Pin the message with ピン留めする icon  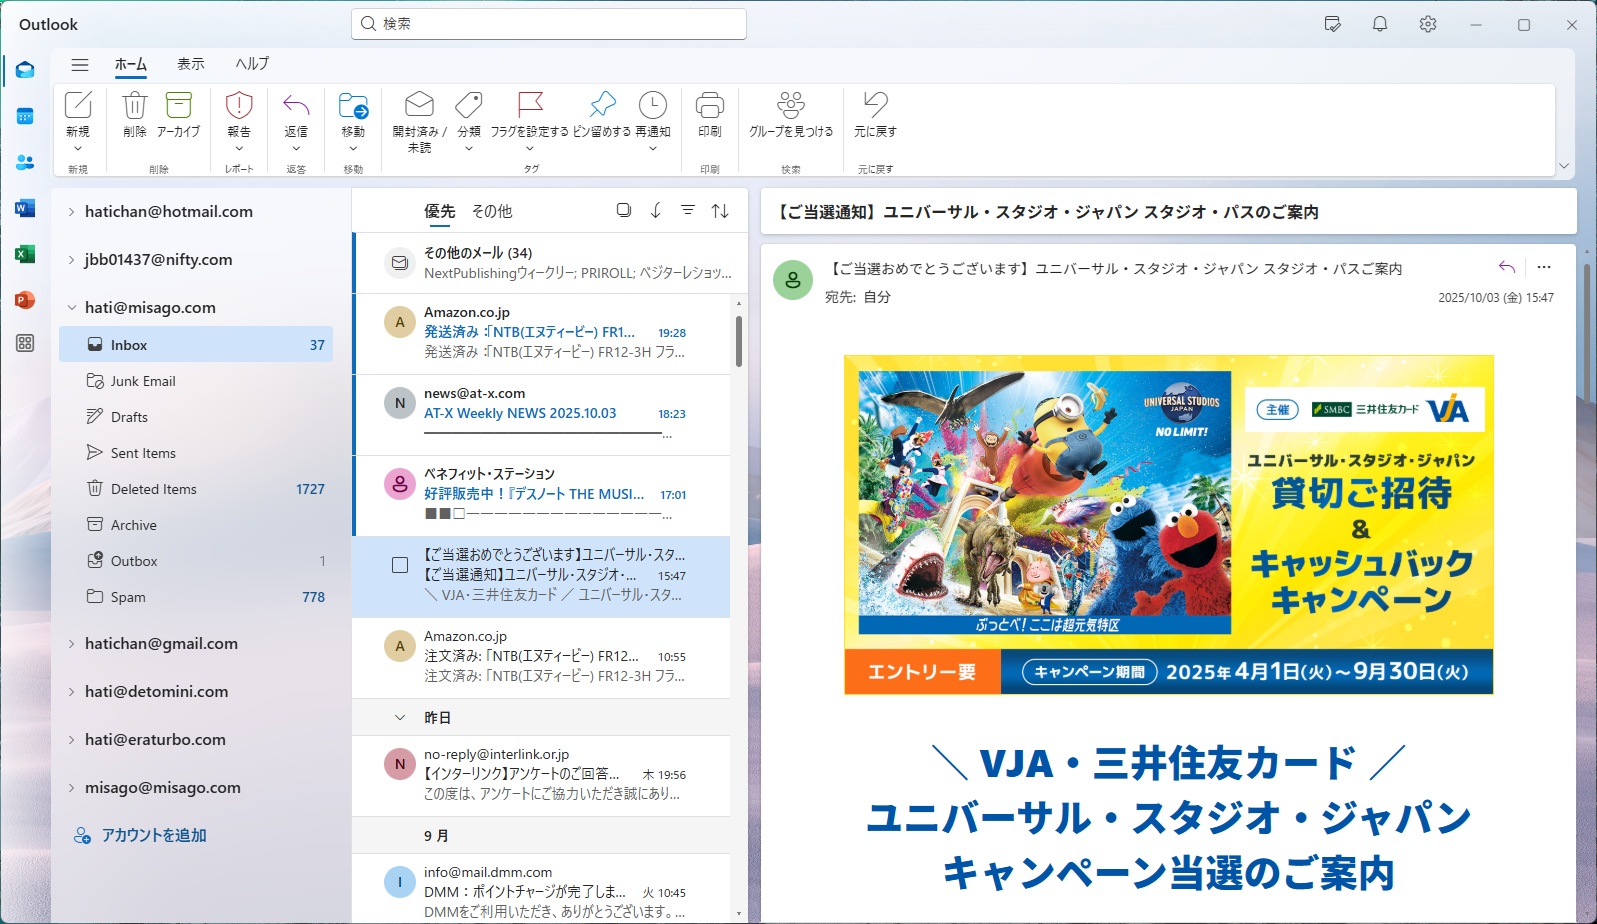click(x=602, y=106)
